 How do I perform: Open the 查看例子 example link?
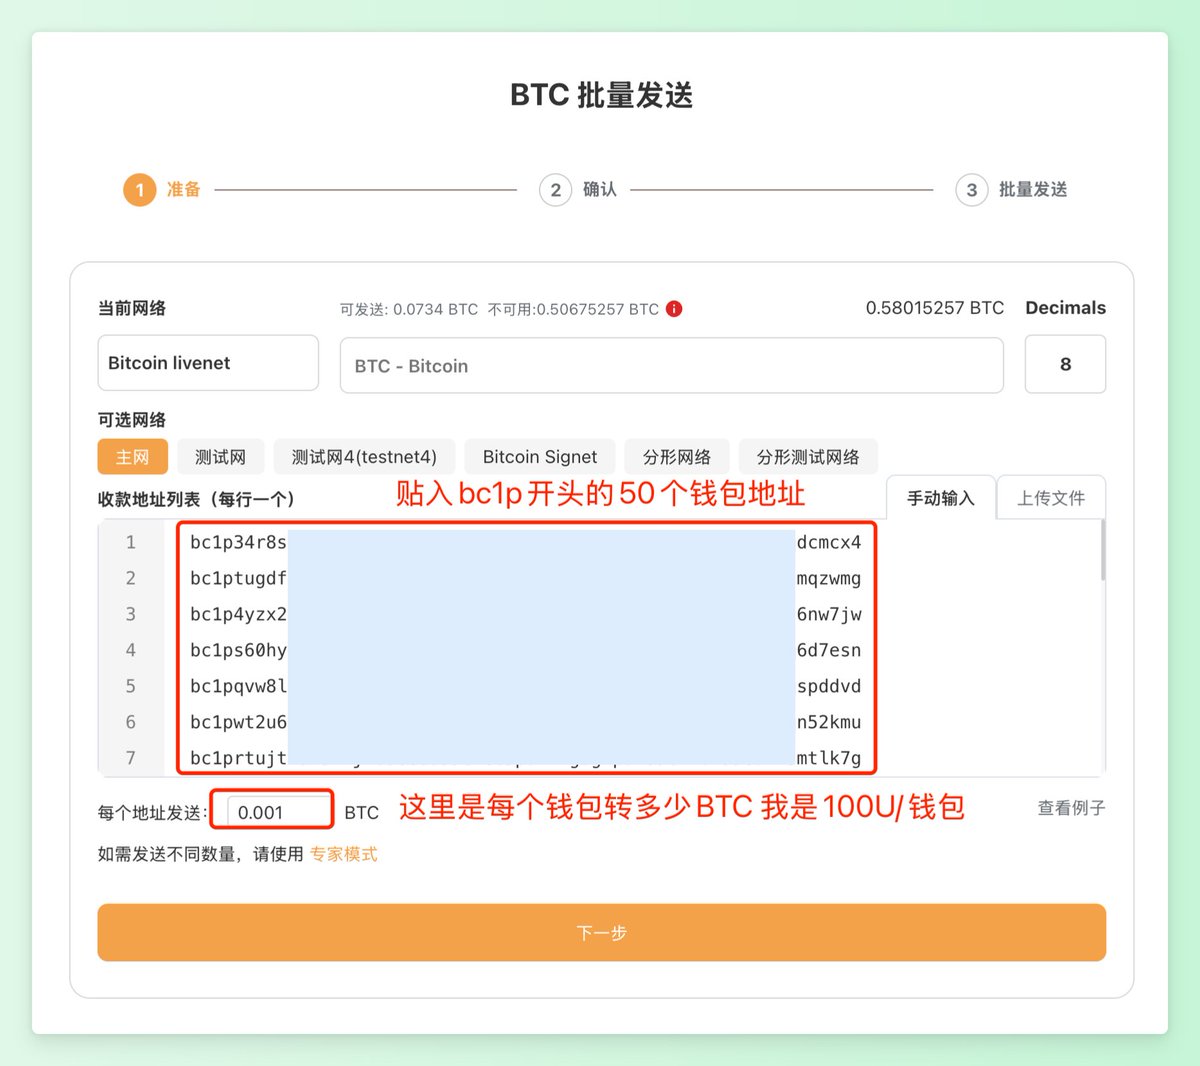1071,808
